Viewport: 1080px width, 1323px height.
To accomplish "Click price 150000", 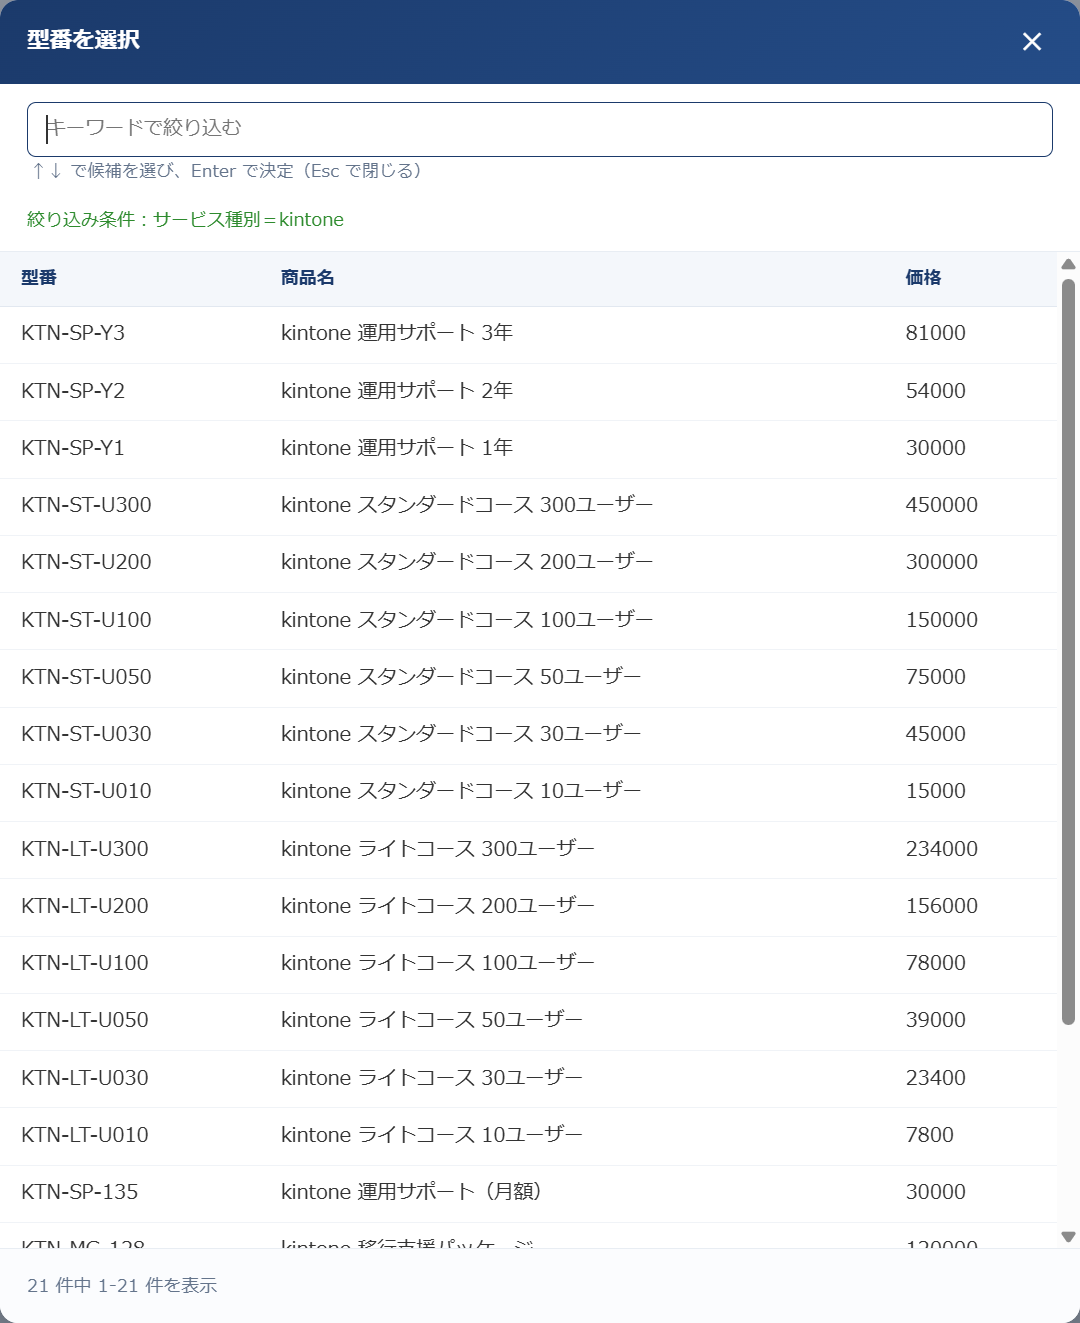I will [942, 620].
